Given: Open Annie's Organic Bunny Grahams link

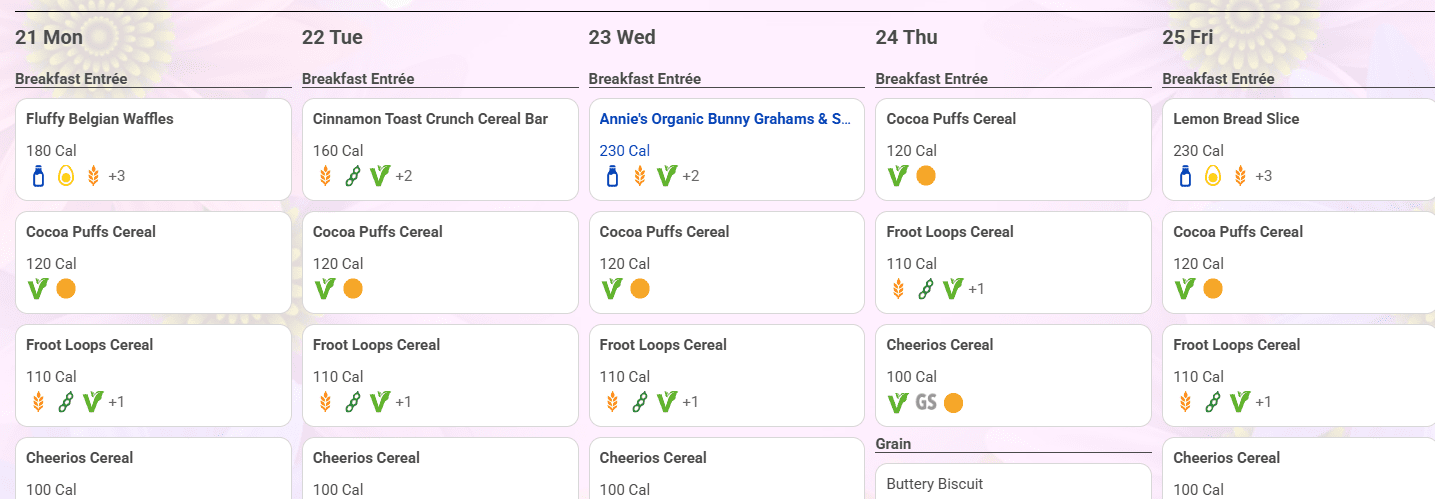Looking at the screenshot, I should [725, 119].
